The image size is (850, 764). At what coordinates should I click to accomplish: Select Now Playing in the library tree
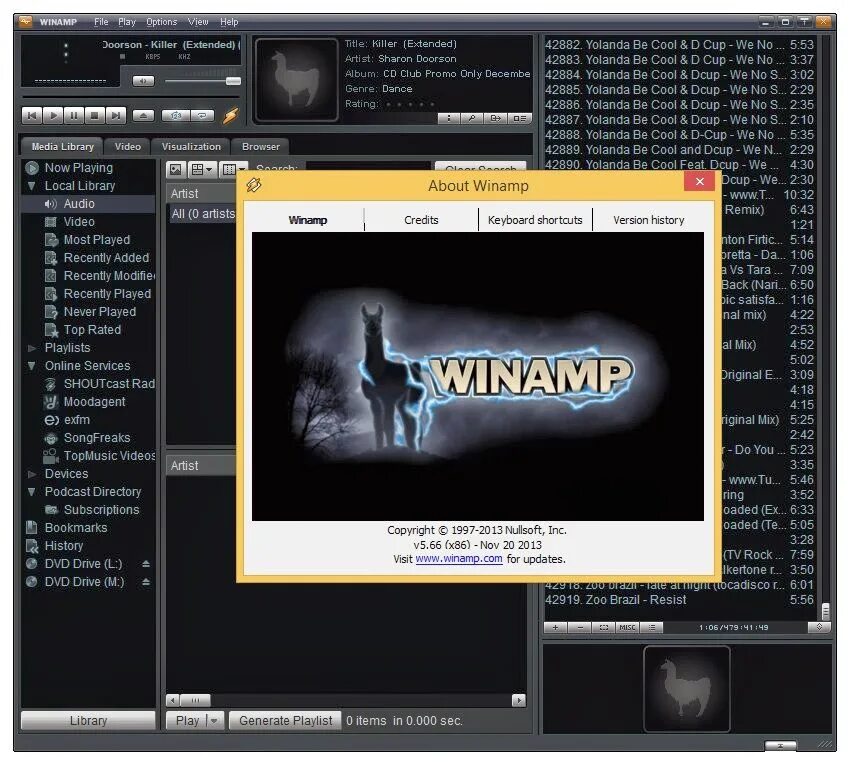[x=79, y=168]
